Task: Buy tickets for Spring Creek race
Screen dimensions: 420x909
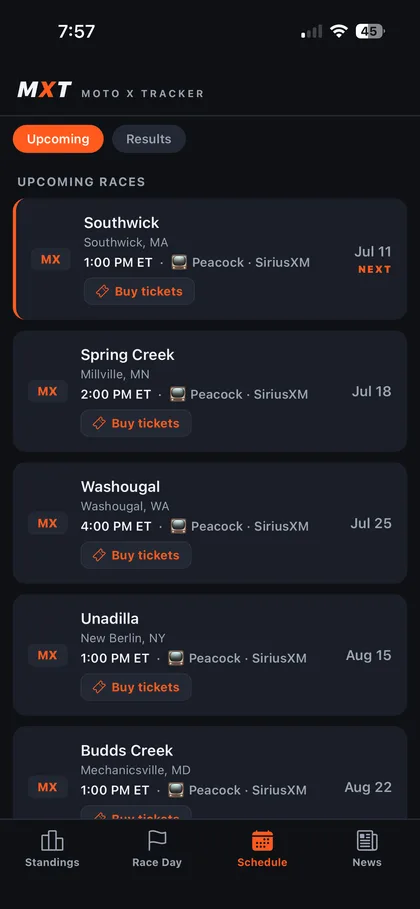Action: (136, 423)
